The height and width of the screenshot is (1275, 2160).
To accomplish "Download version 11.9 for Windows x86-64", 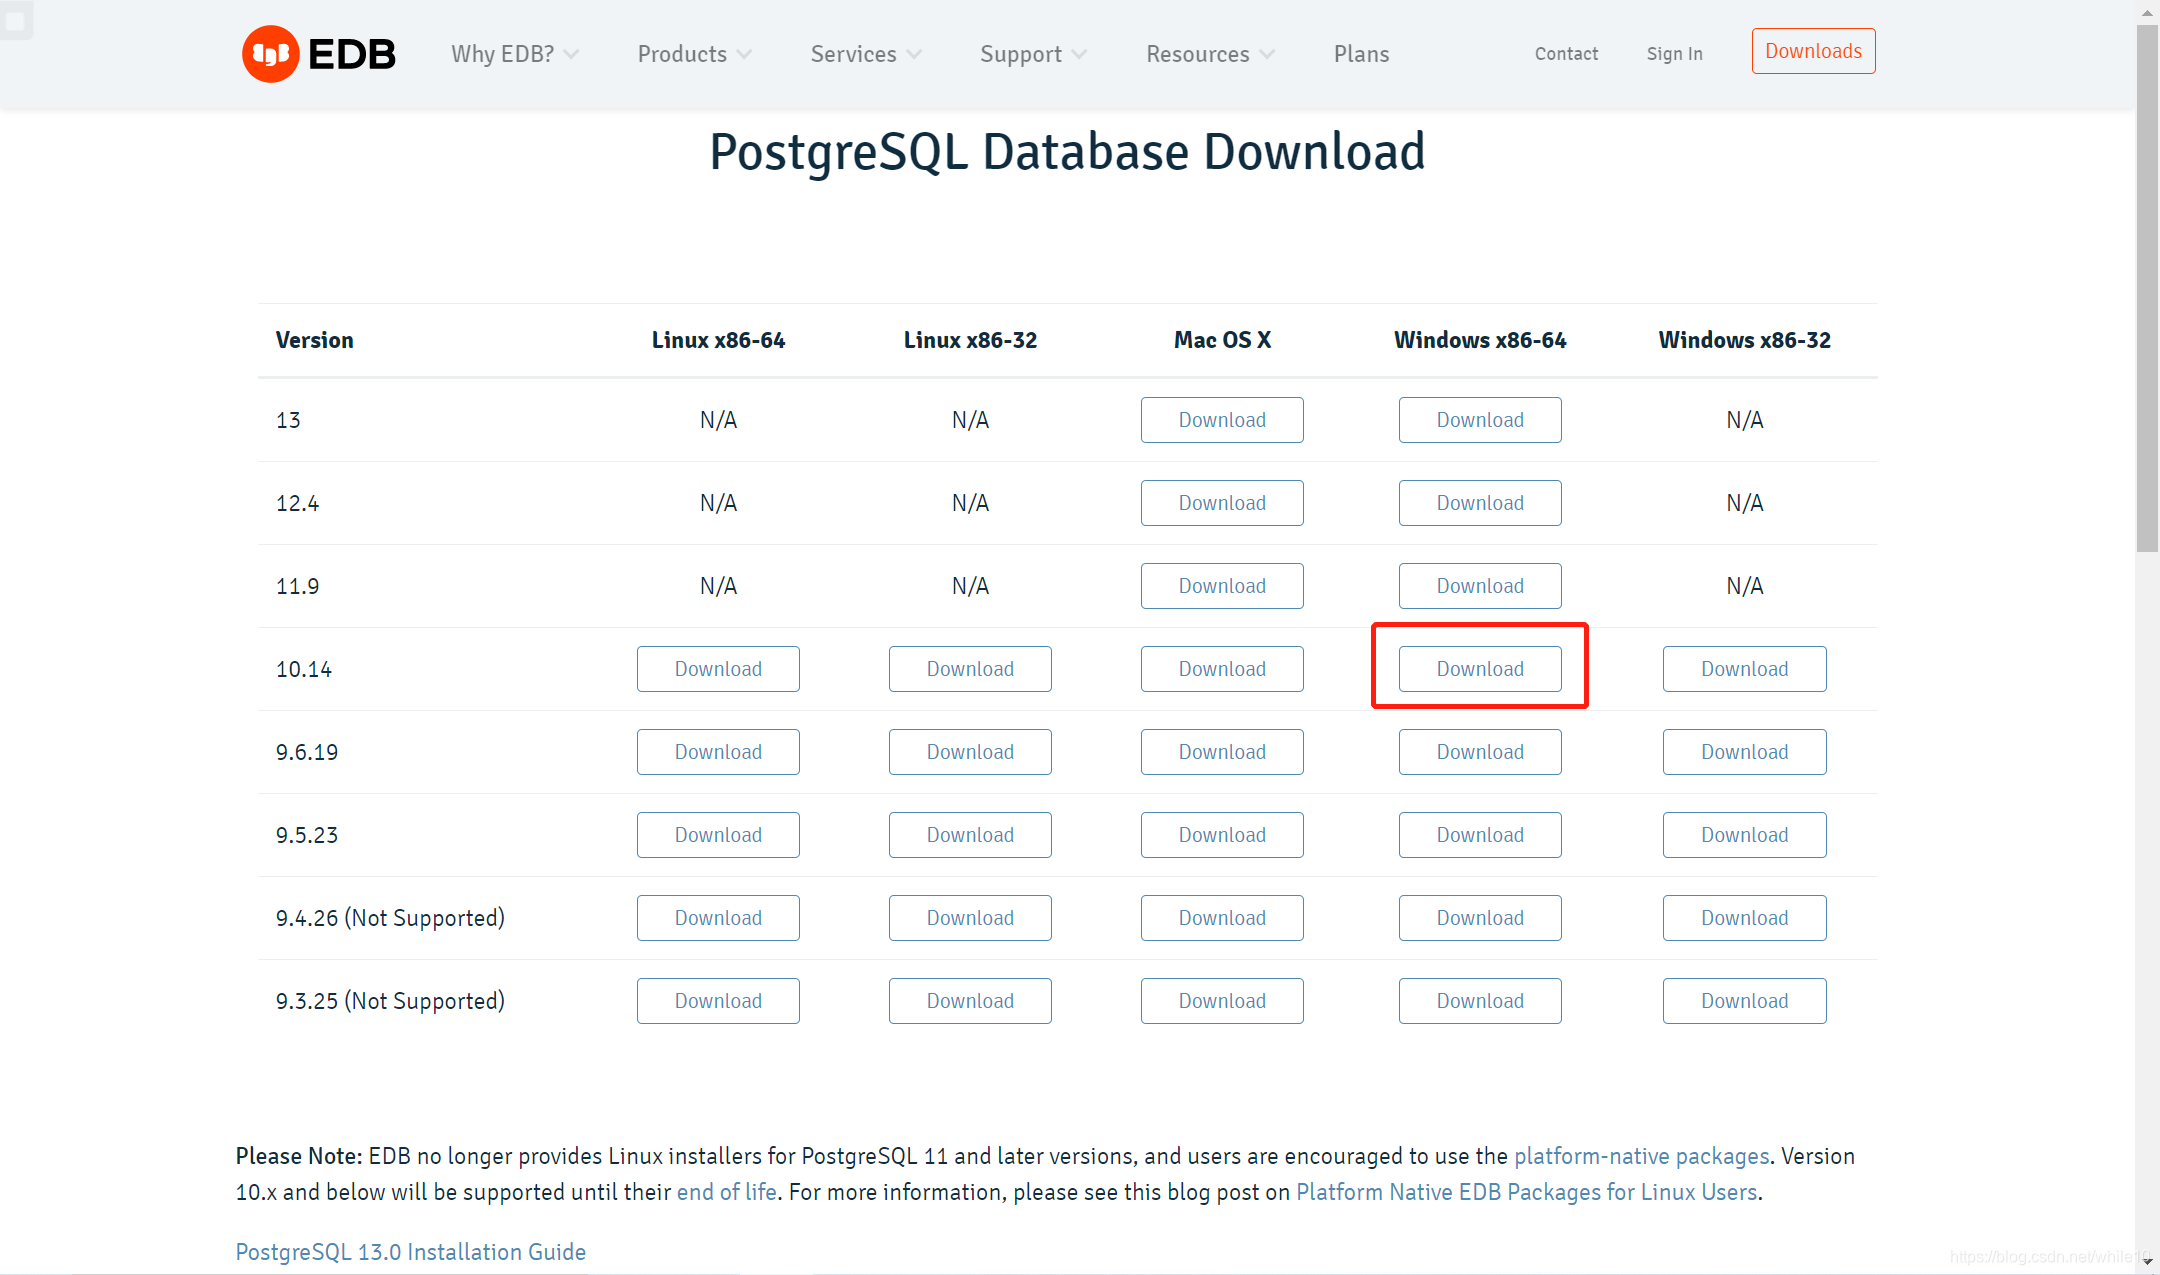I will [x=1480, y=586].
